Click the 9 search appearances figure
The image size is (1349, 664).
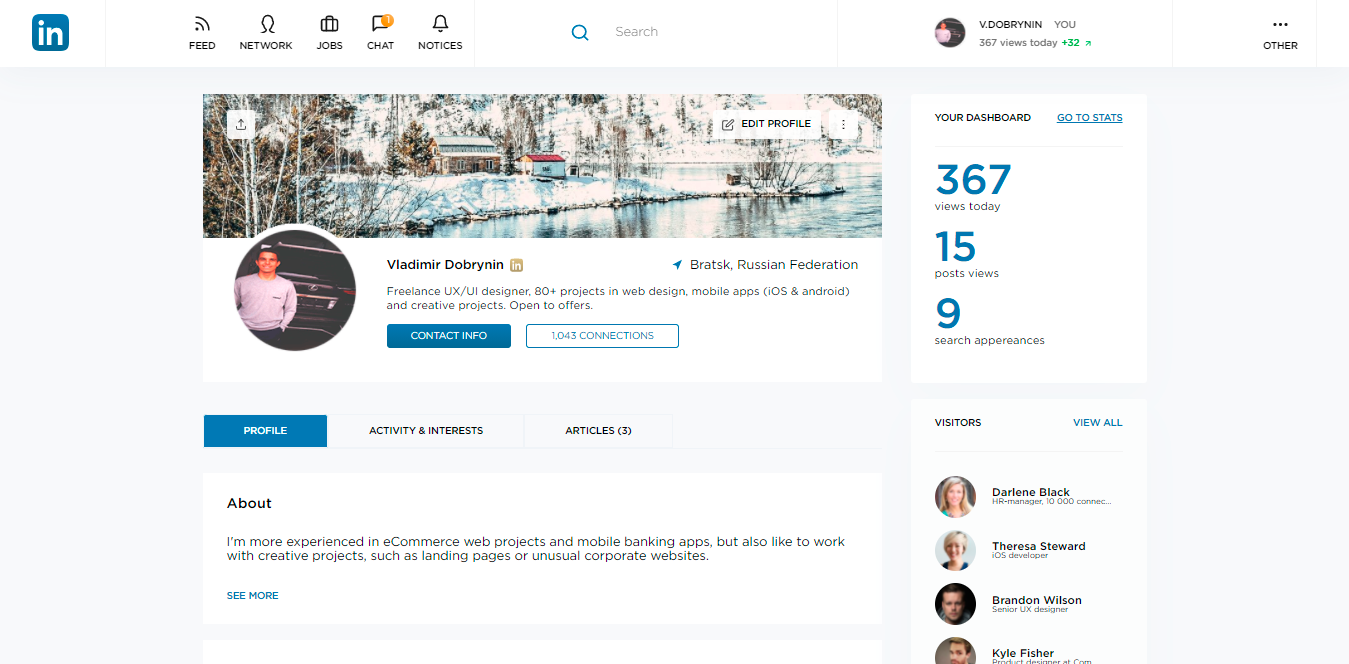tap(948, 314)
